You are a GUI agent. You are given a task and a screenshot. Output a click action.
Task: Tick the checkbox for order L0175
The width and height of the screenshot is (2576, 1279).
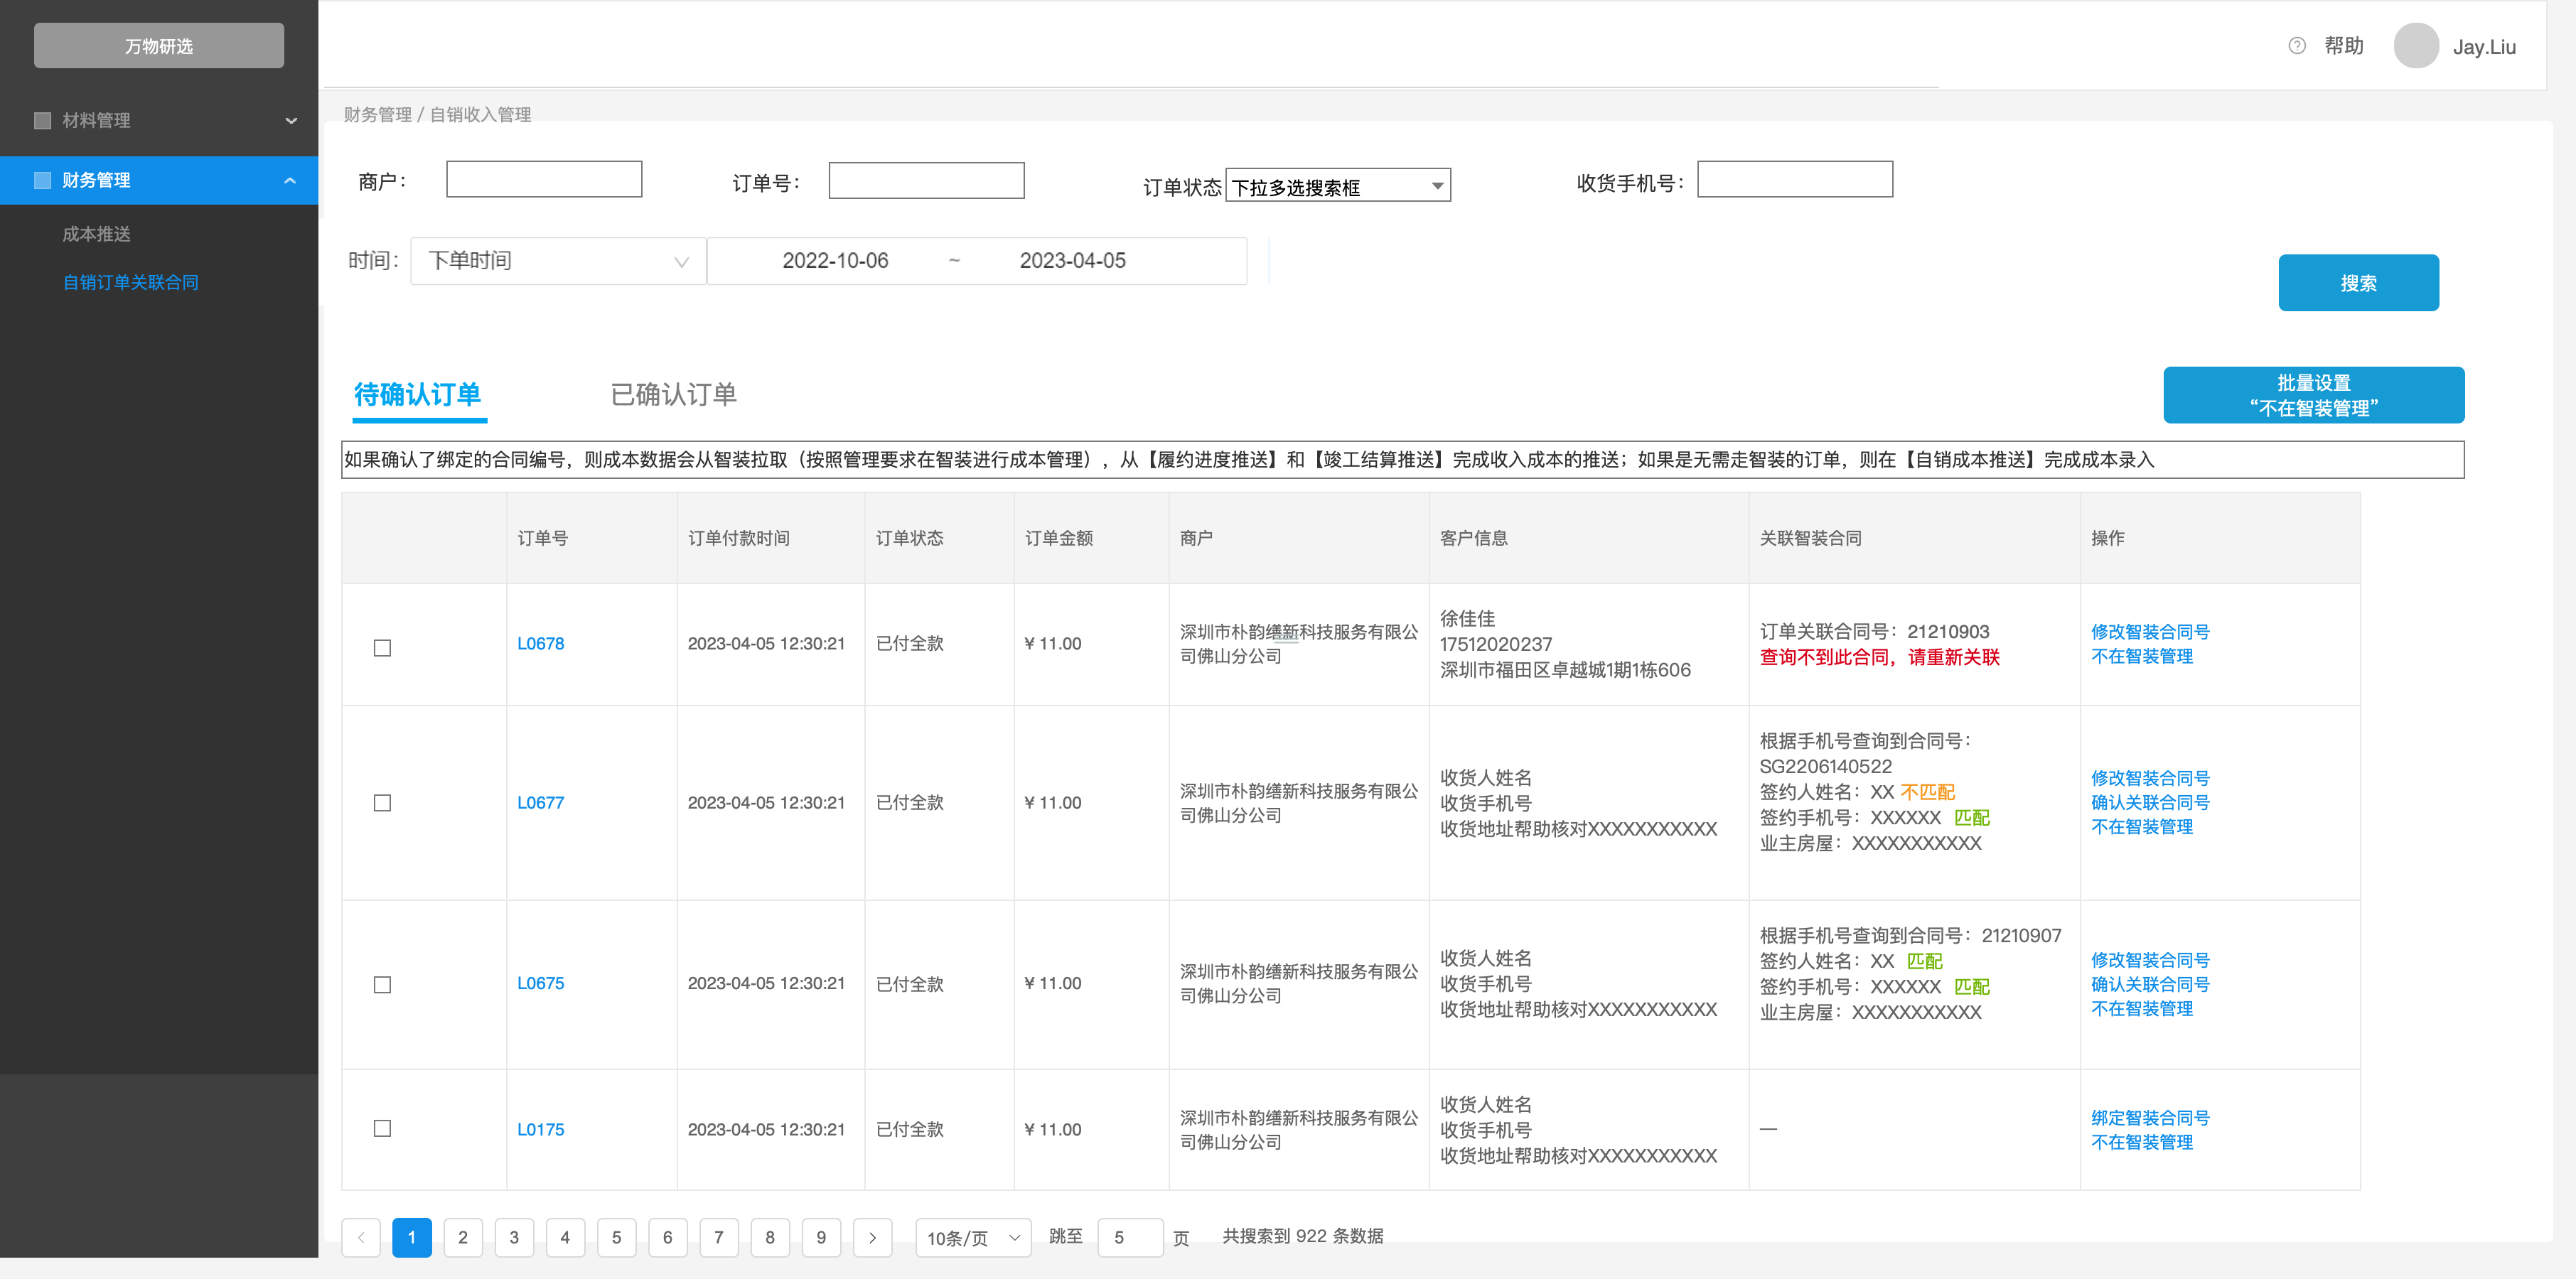(x=382, y=1128)
